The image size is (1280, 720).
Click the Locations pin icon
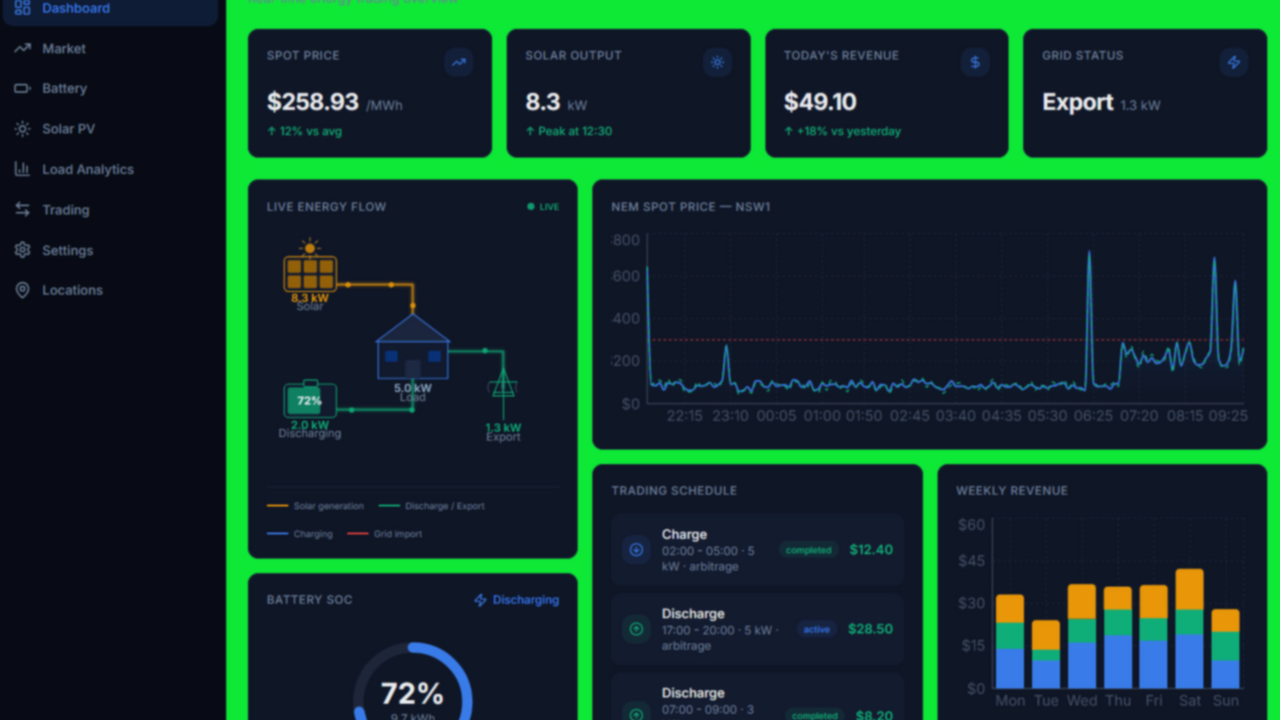[x=22, y=290]
